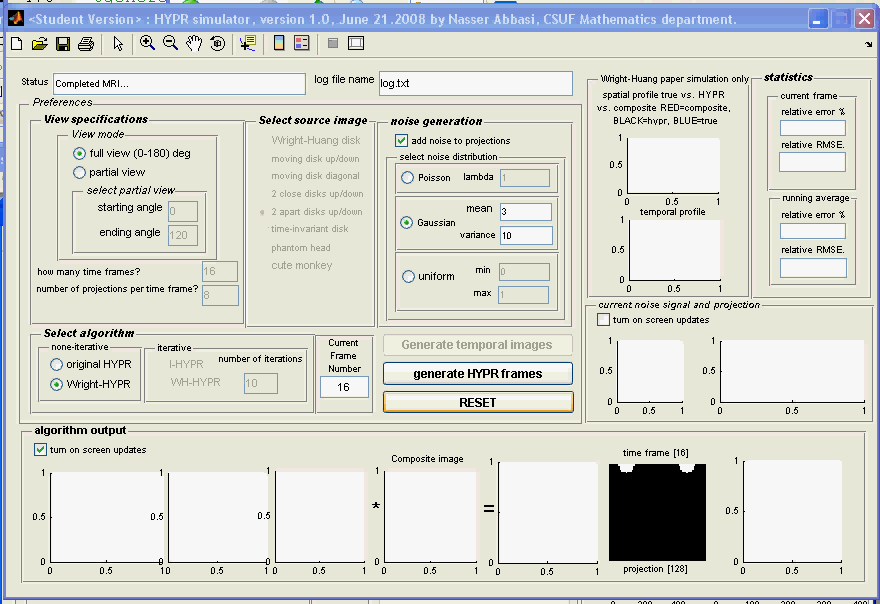Activate the Pan hand tool
Viewport: 880px width, 604px height.
click(193, 43)
